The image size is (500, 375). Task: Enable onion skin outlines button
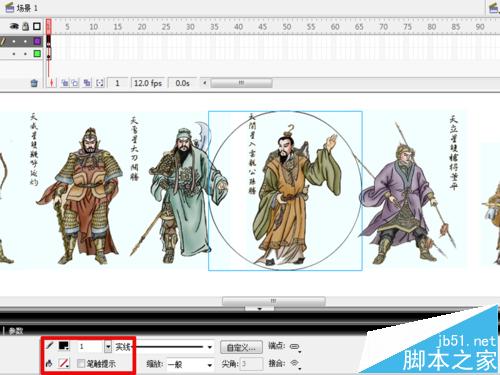[75, 83]
